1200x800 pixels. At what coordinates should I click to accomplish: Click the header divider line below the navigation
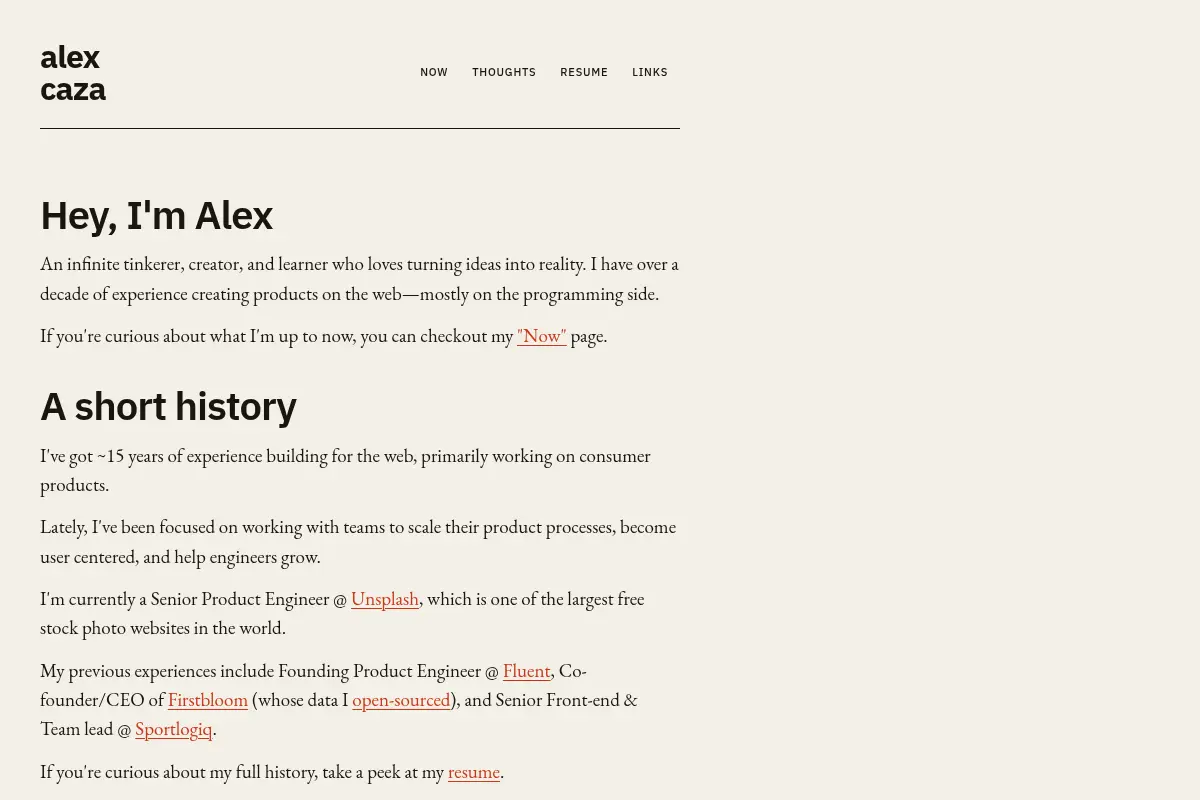click(x=360, y=128)
